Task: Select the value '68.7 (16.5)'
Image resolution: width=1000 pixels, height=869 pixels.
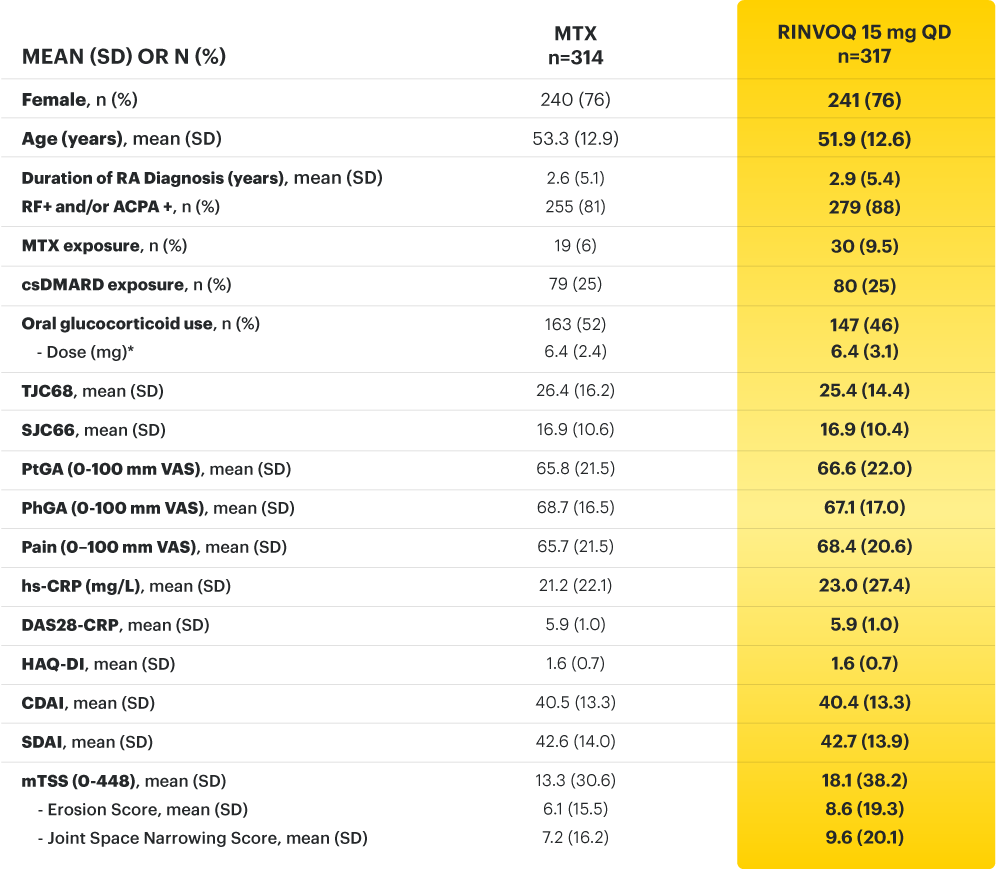Action: tap(575, 508)
